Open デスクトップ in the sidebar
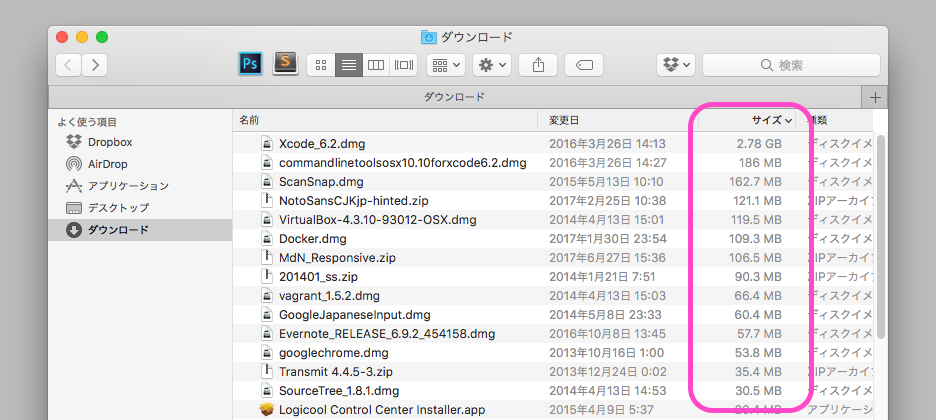 click(140, 208)
